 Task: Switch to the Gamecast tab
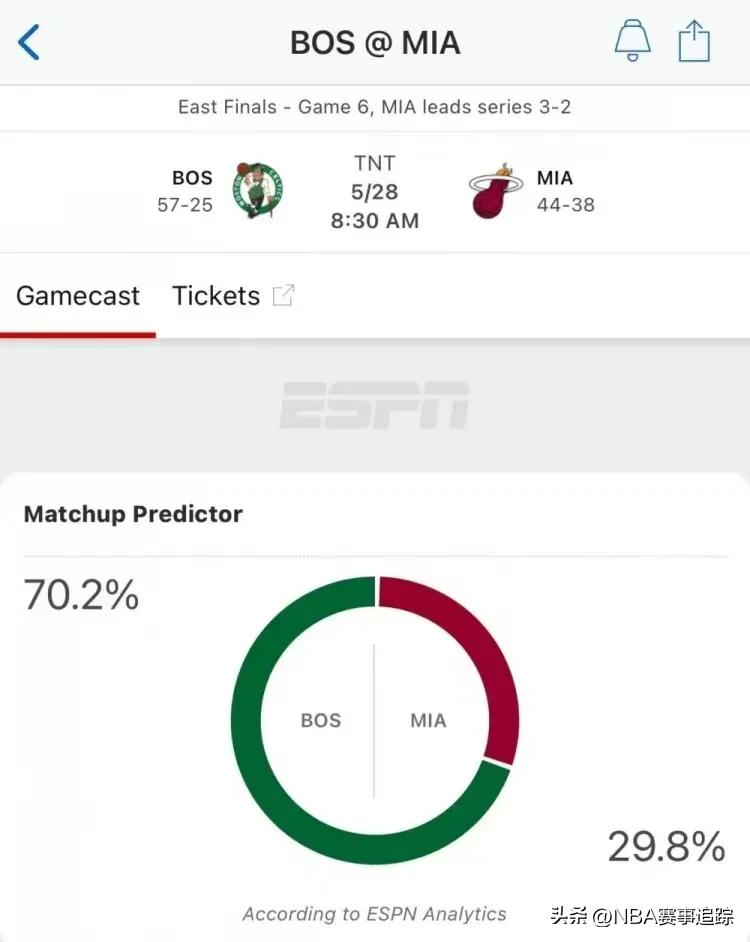(x=78, y=296)
